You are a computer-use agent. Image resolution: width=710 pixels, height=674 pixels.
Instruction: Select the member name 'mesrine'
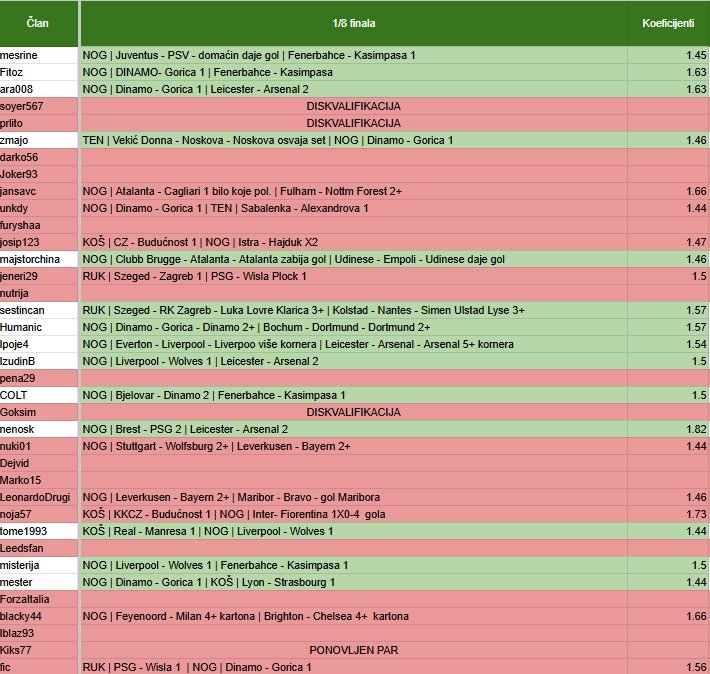coord(19,55)
